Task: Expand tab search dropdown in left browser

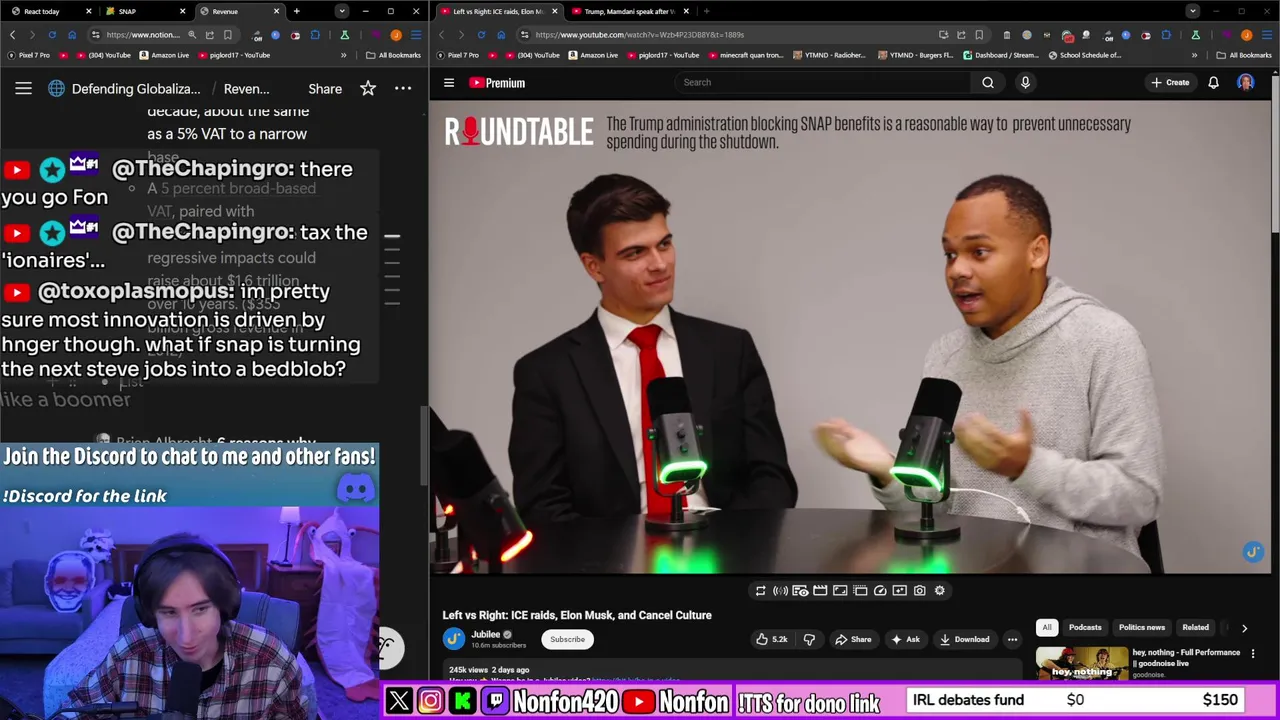Action: coord(342,11)
